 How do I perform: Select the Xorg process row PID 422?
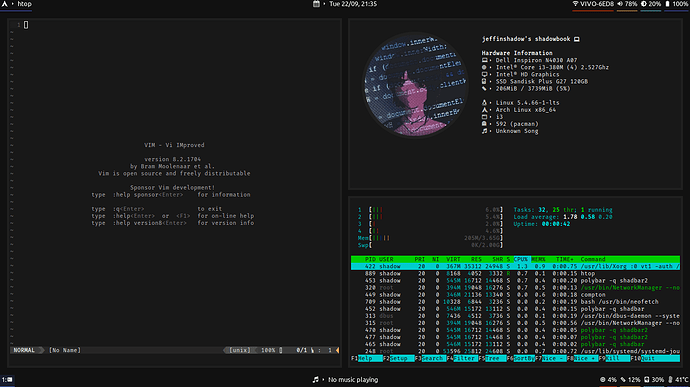515,266
